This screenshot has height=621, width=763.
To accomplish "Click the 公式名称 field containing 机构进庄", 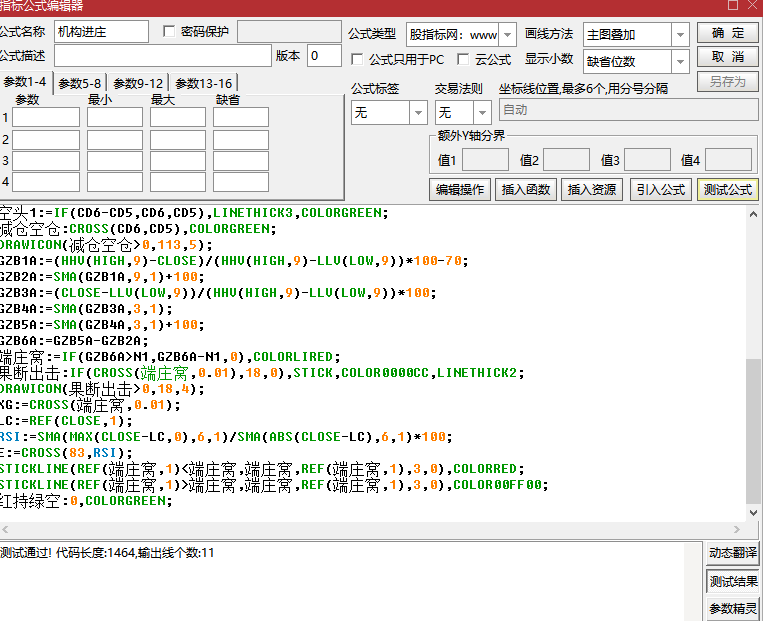I will 101,32.
